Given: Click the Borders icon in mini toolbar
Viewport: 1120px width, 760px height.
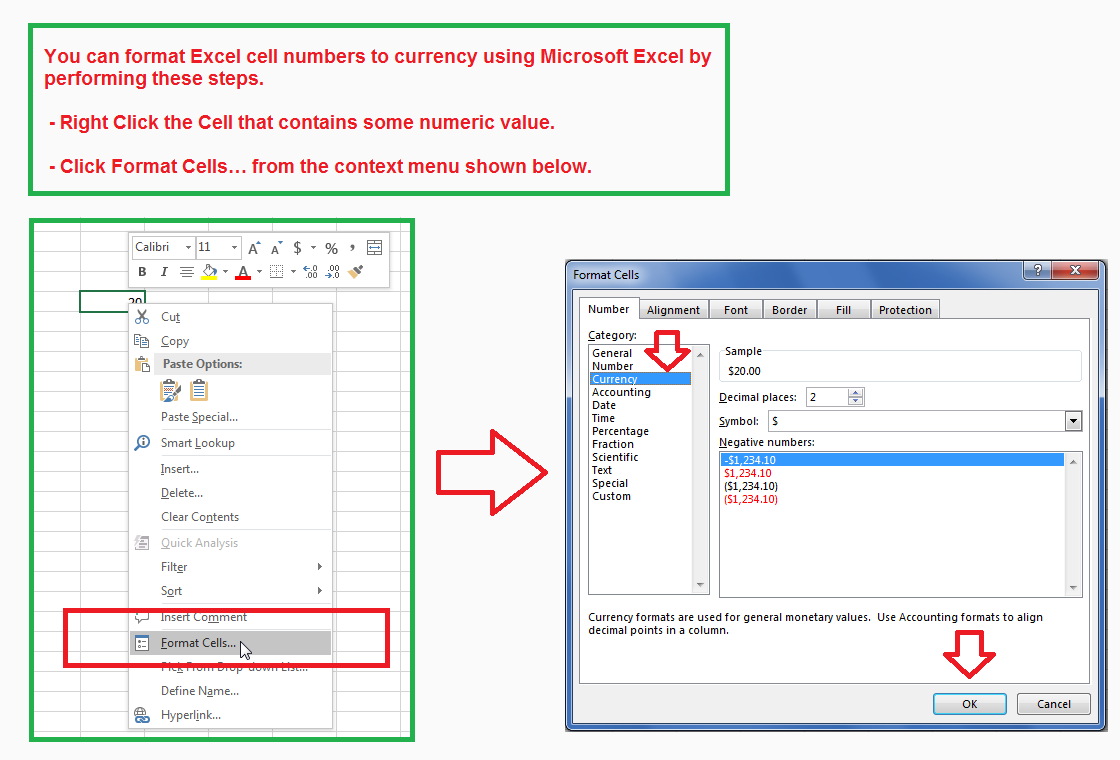Looking at the screenshot, I should pos(276,271).
